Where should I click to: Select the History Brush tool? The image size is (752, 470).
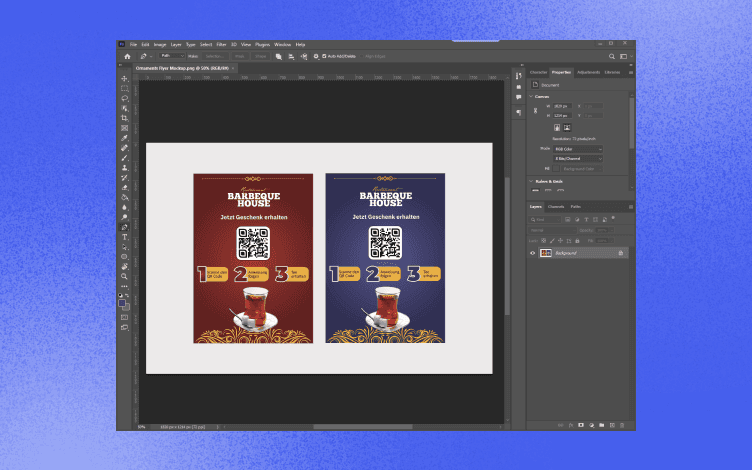[125, 177]
